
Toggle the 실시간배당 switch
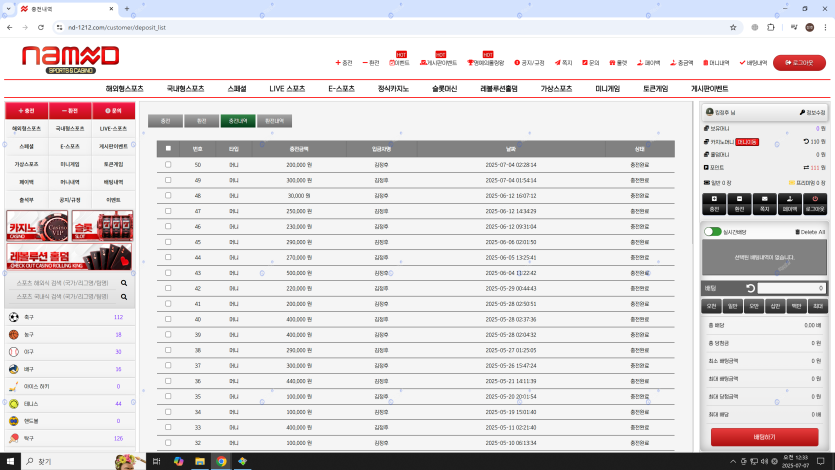click(712, 232)
